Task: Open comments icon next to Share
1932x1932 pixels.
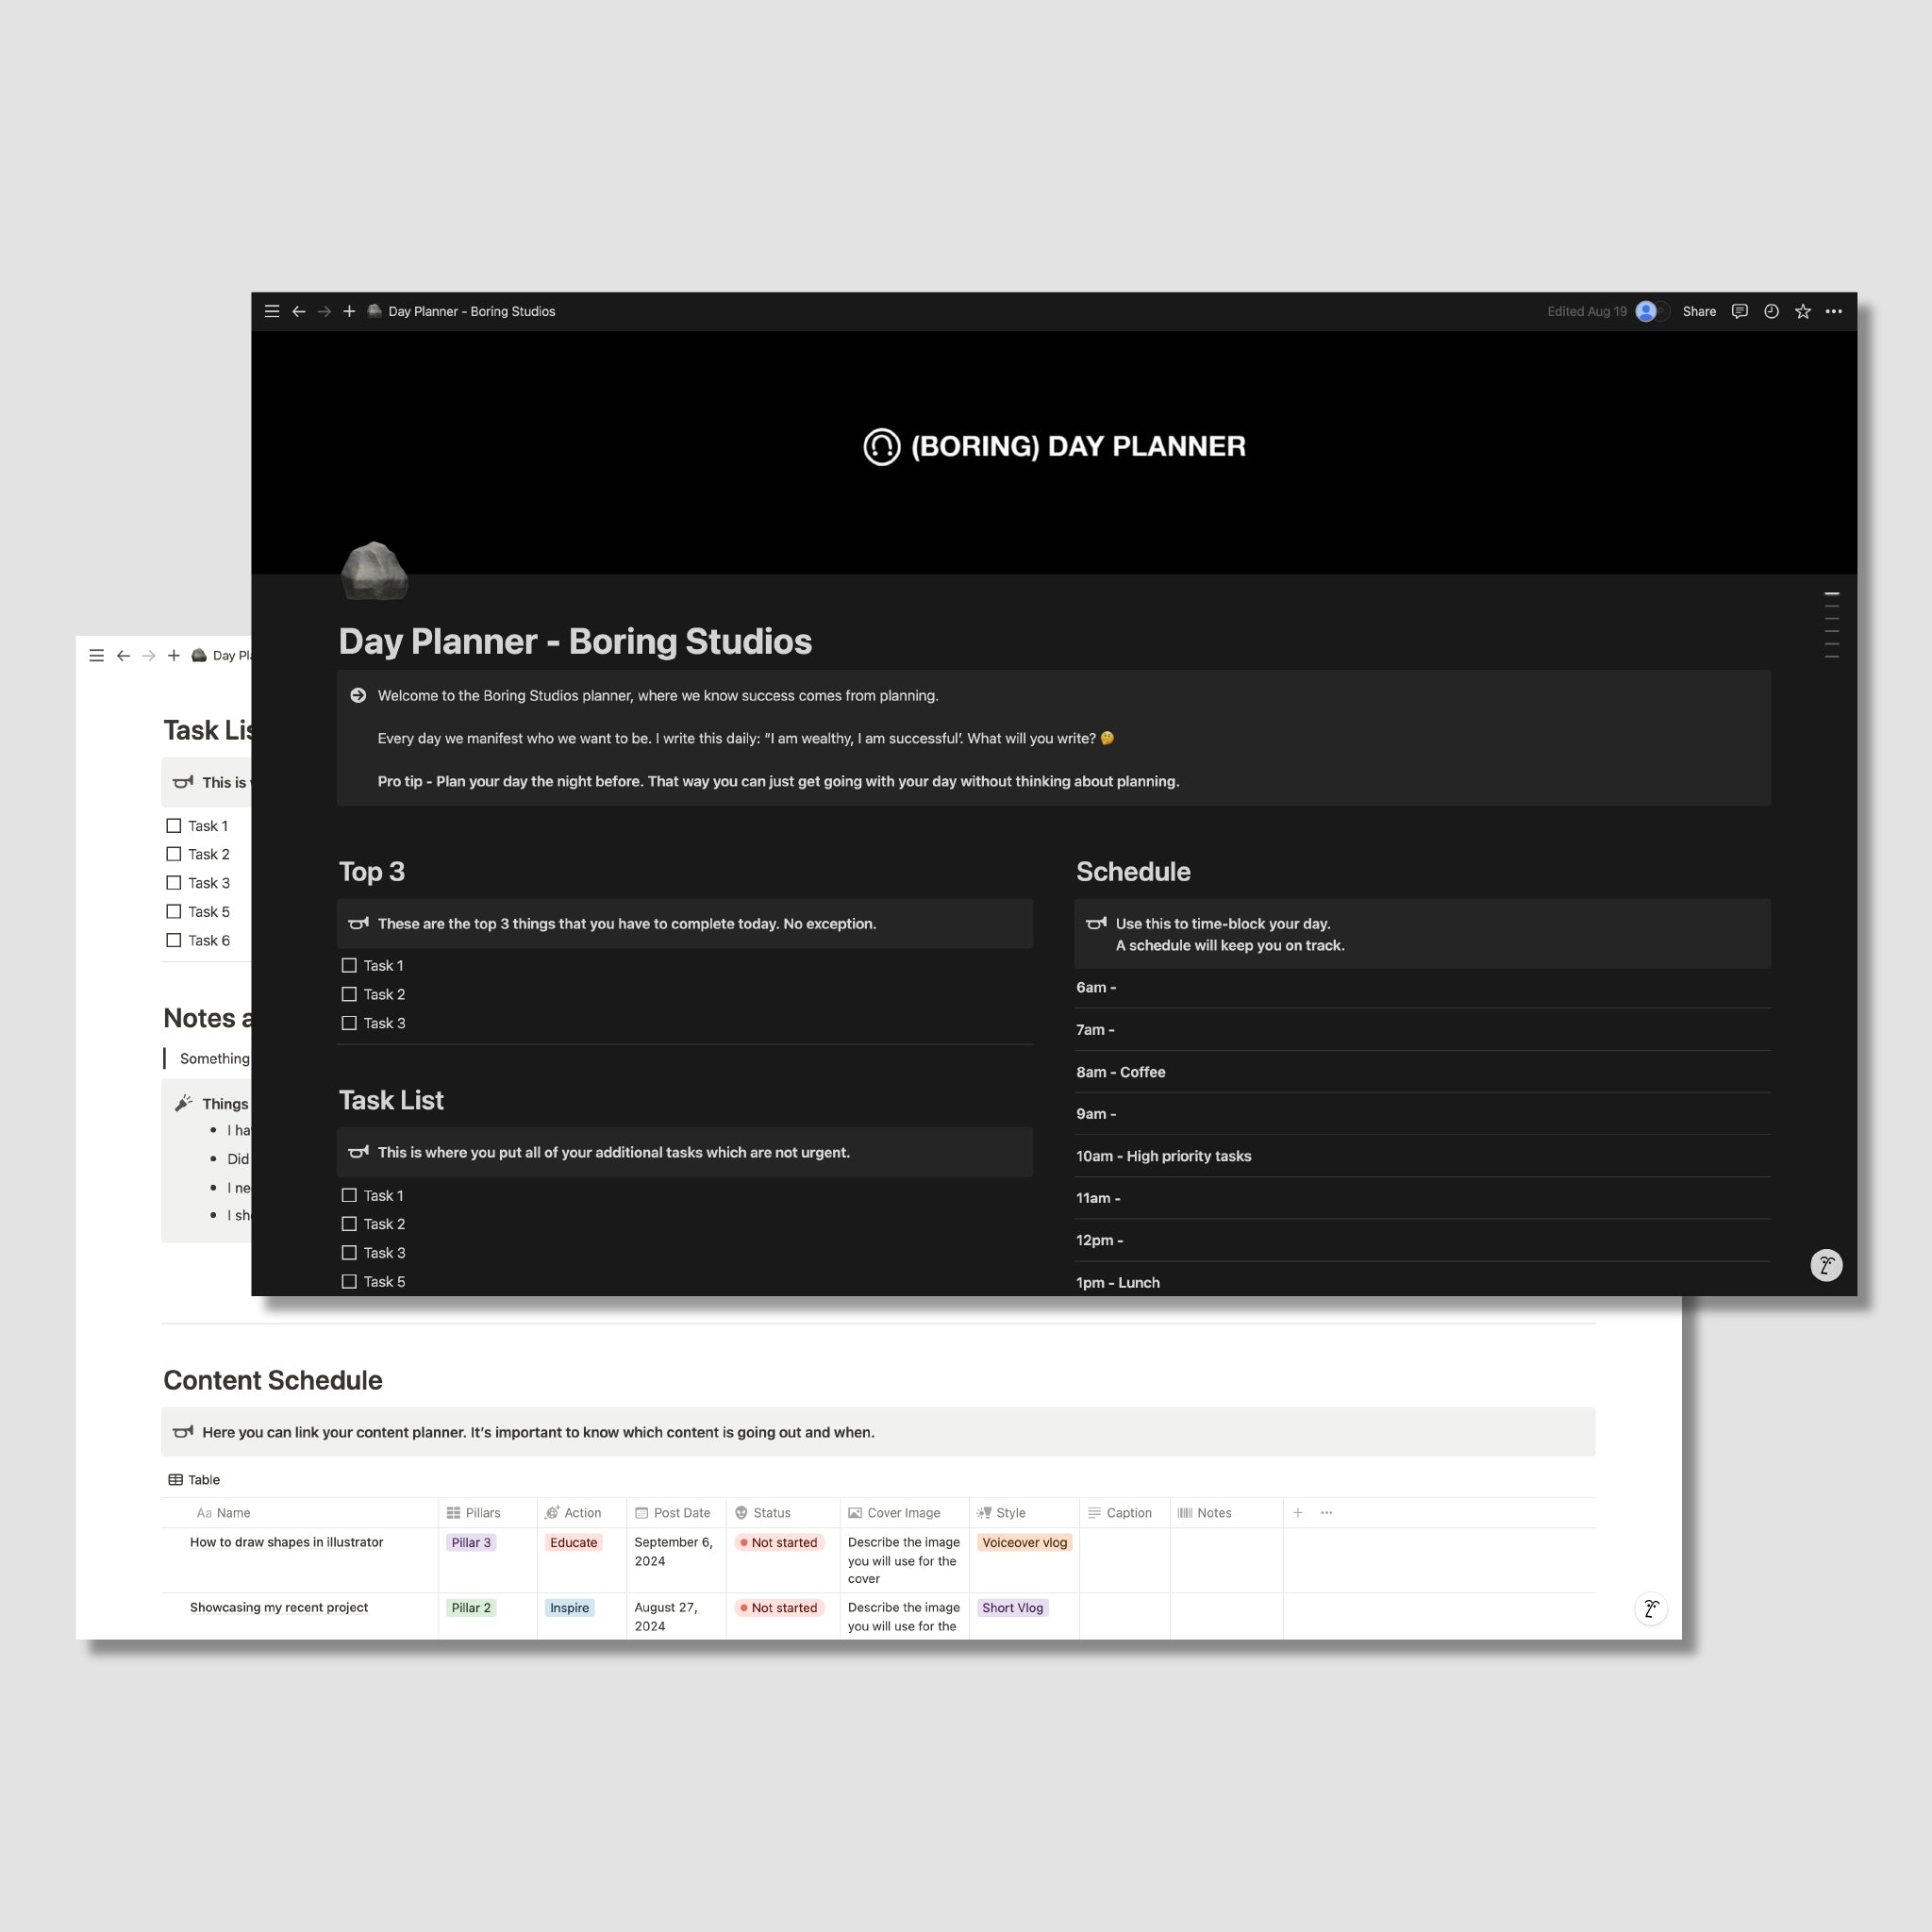Action: pos(1740,311)
